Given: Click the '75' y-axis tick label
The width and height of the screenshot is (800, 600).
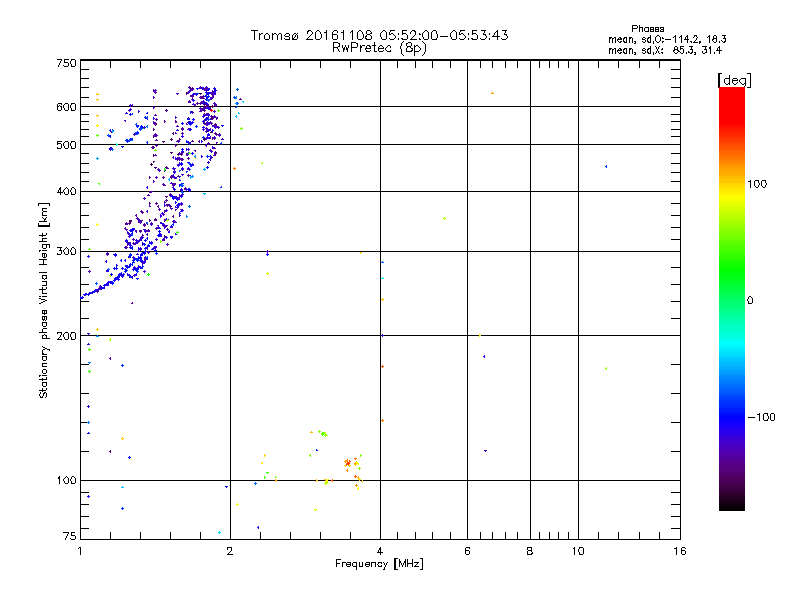Looking at the screenshot, I should pos(70,536).
